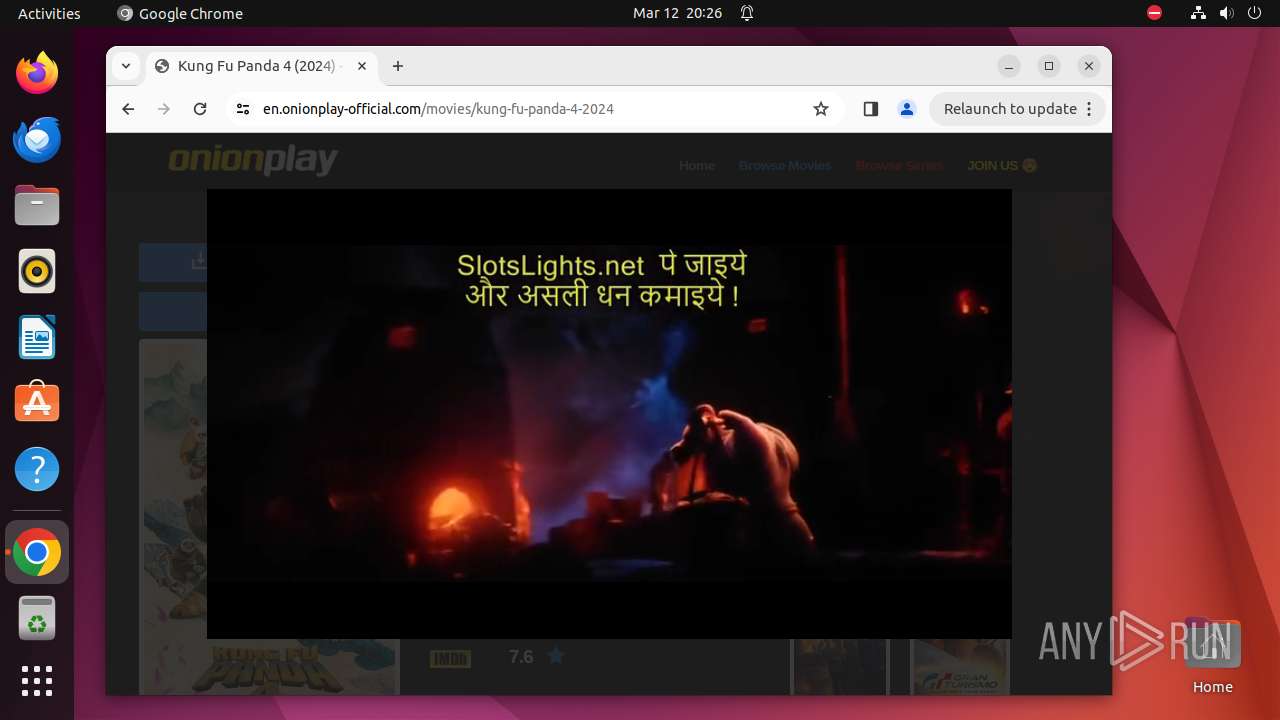Click the Activities button

49,13
